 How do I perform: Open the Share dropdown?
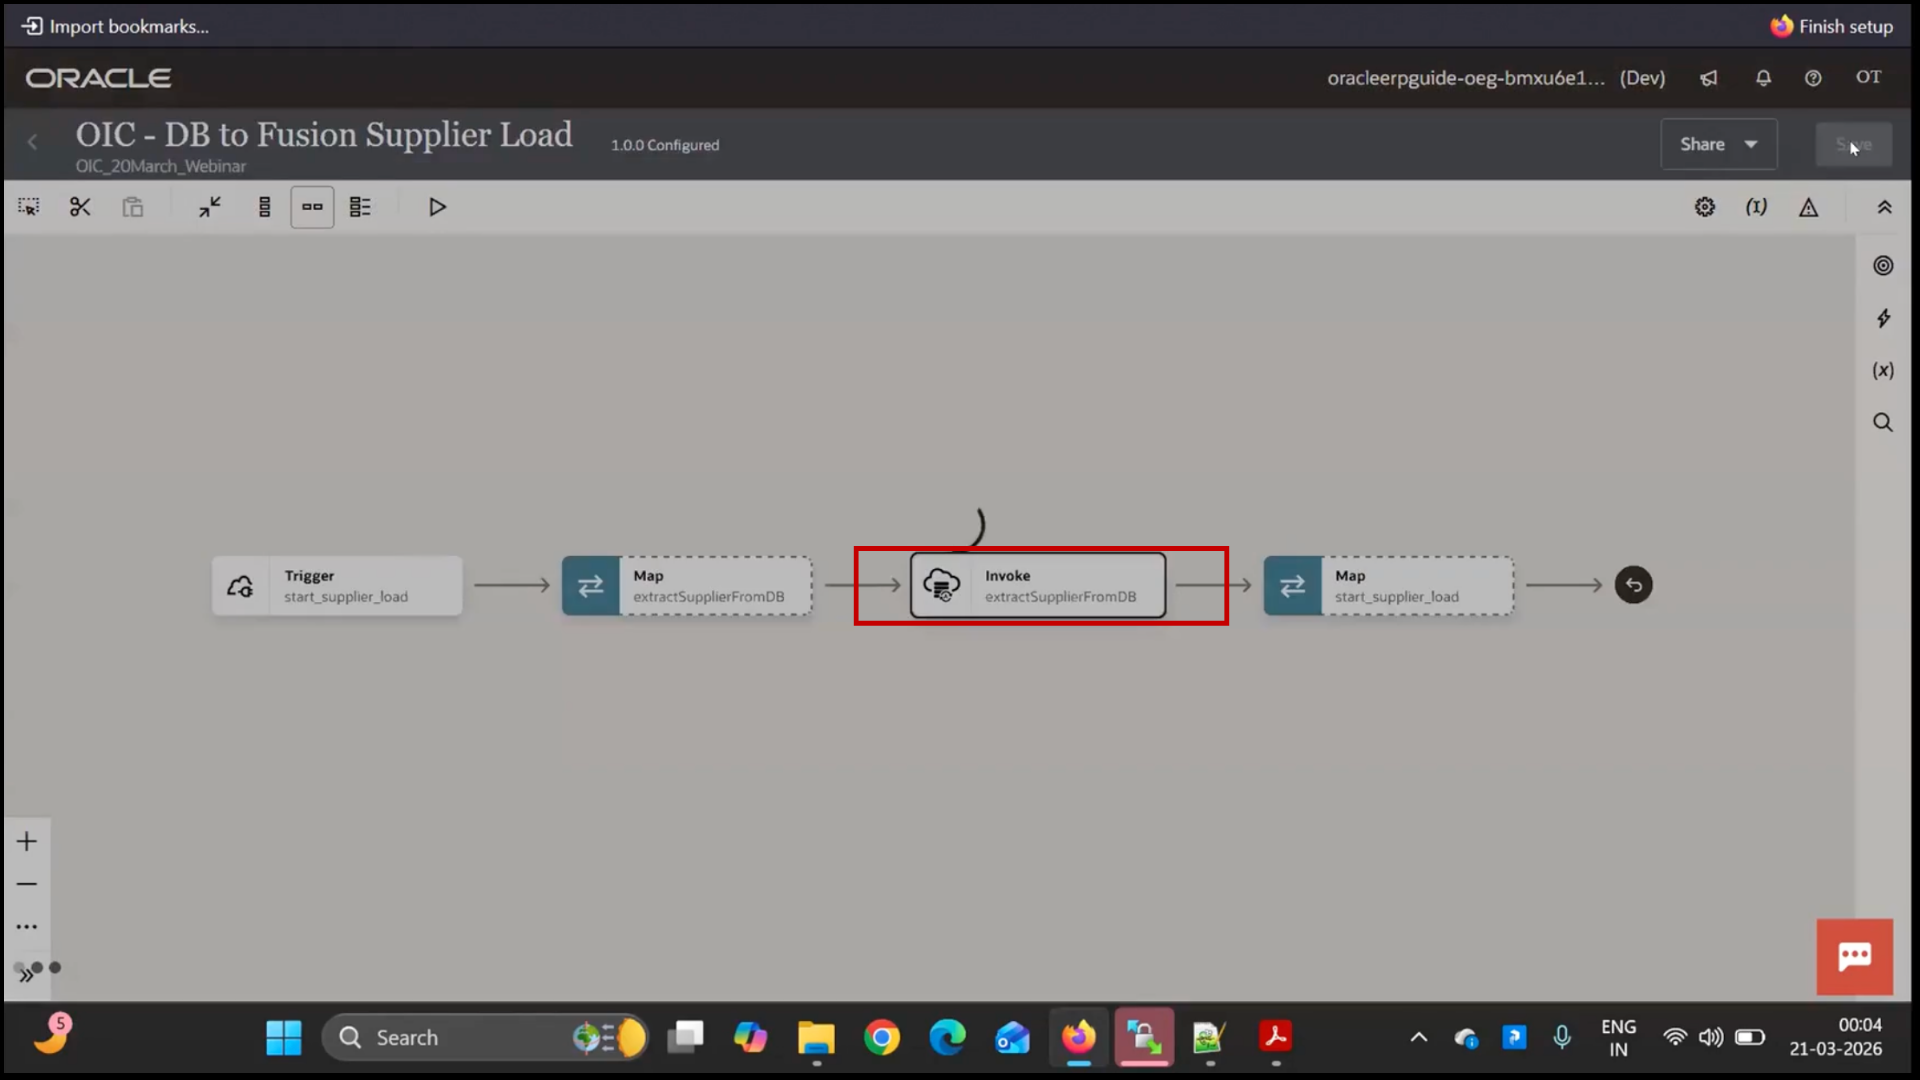1719,144
